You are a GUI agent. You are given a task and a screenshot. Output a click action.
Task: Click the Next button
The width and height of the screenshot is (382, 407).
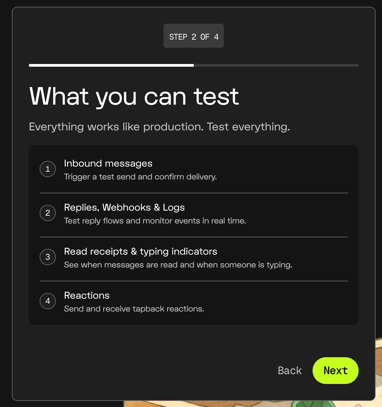(335, 370)
